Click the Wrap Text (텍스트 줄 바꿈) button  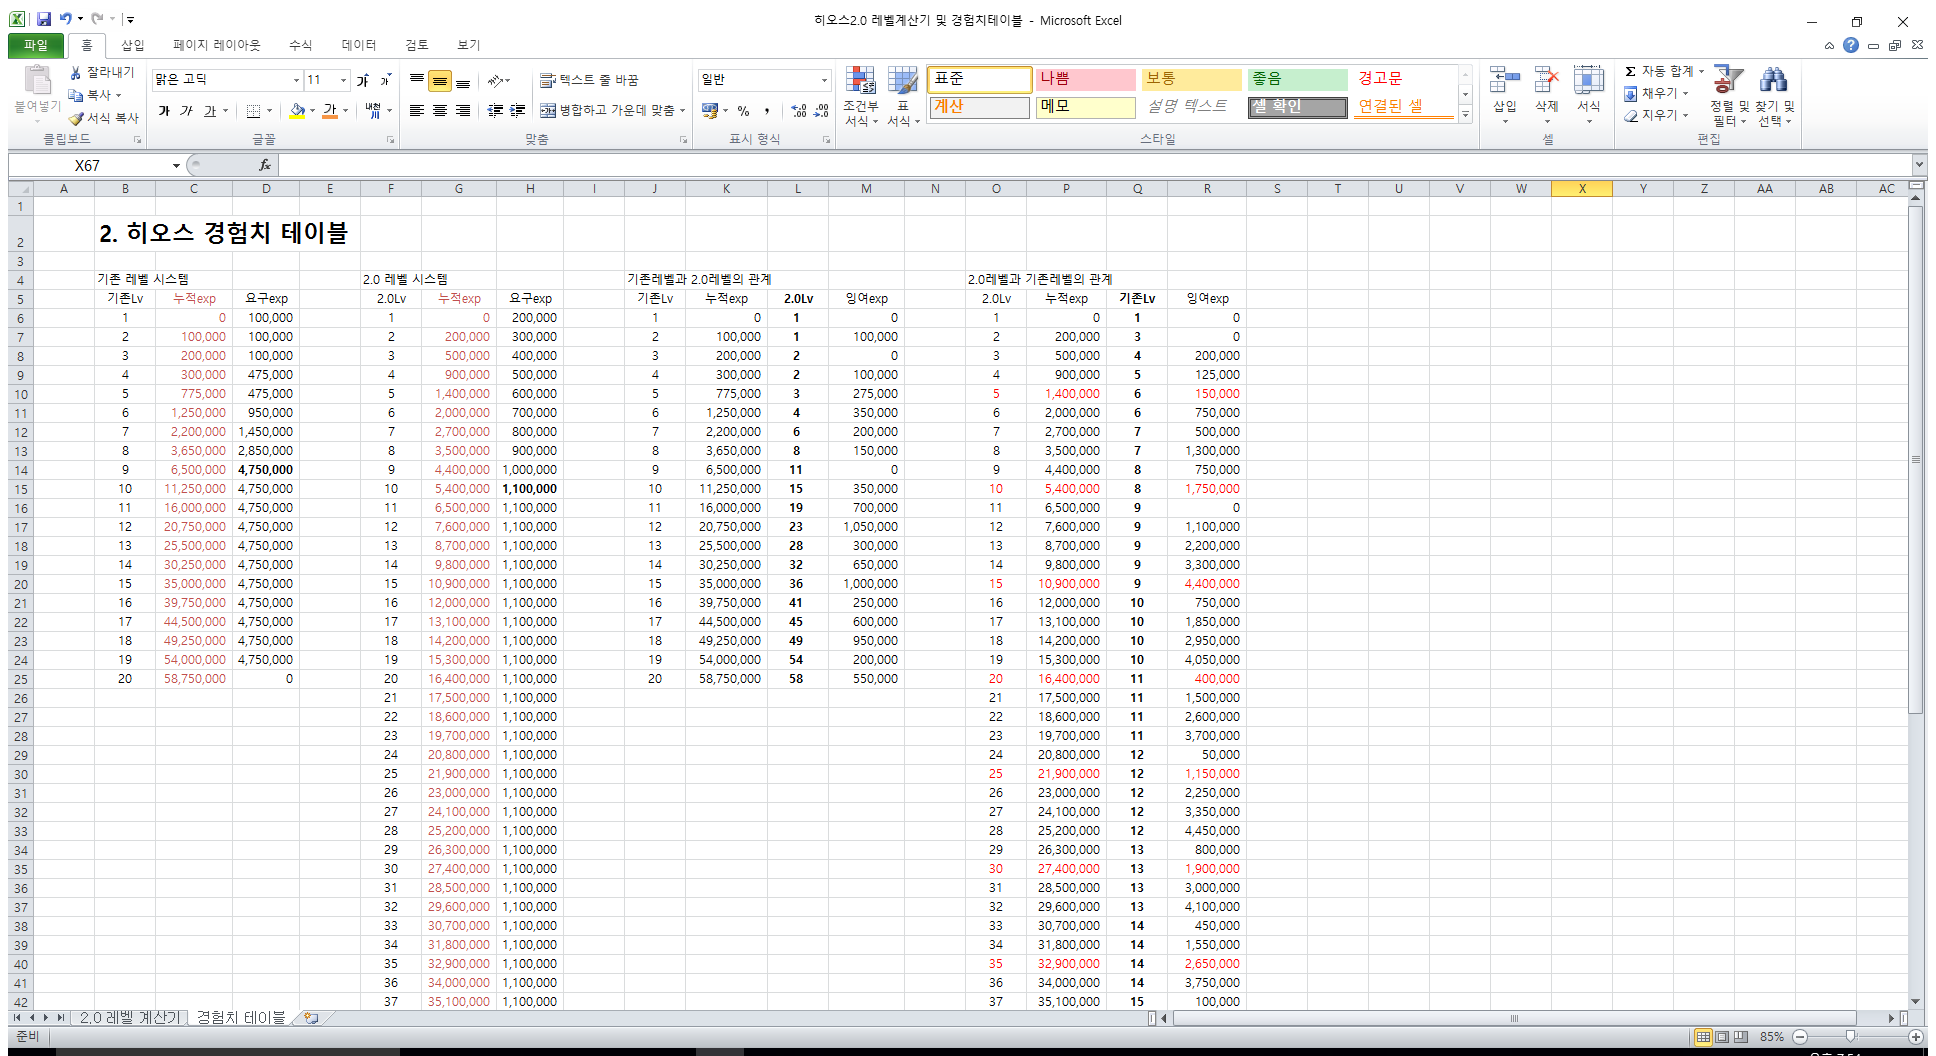(x=589, y=80)
